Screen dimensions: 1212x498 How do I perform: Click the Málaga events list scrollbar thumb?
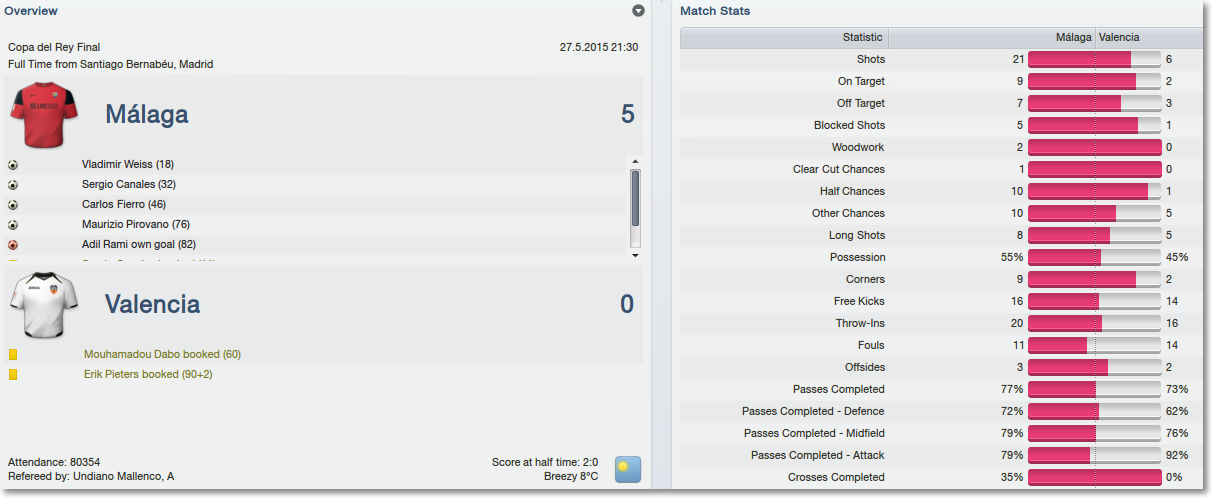coord(635,198)
